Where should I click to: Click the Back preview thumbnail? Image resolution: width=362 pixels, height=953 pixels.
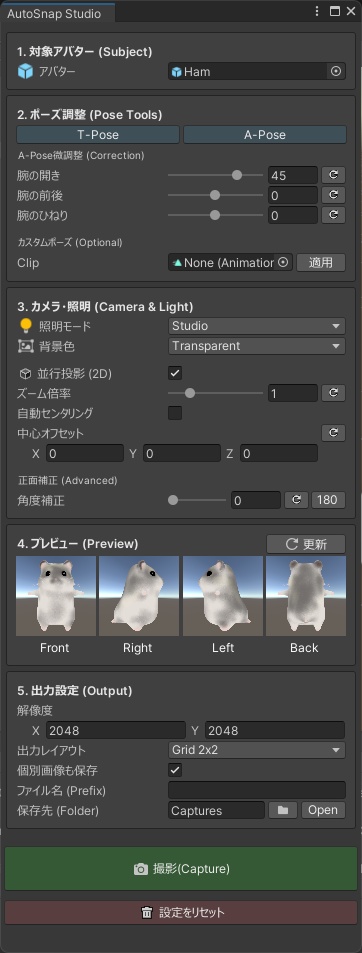pos(306,596)
